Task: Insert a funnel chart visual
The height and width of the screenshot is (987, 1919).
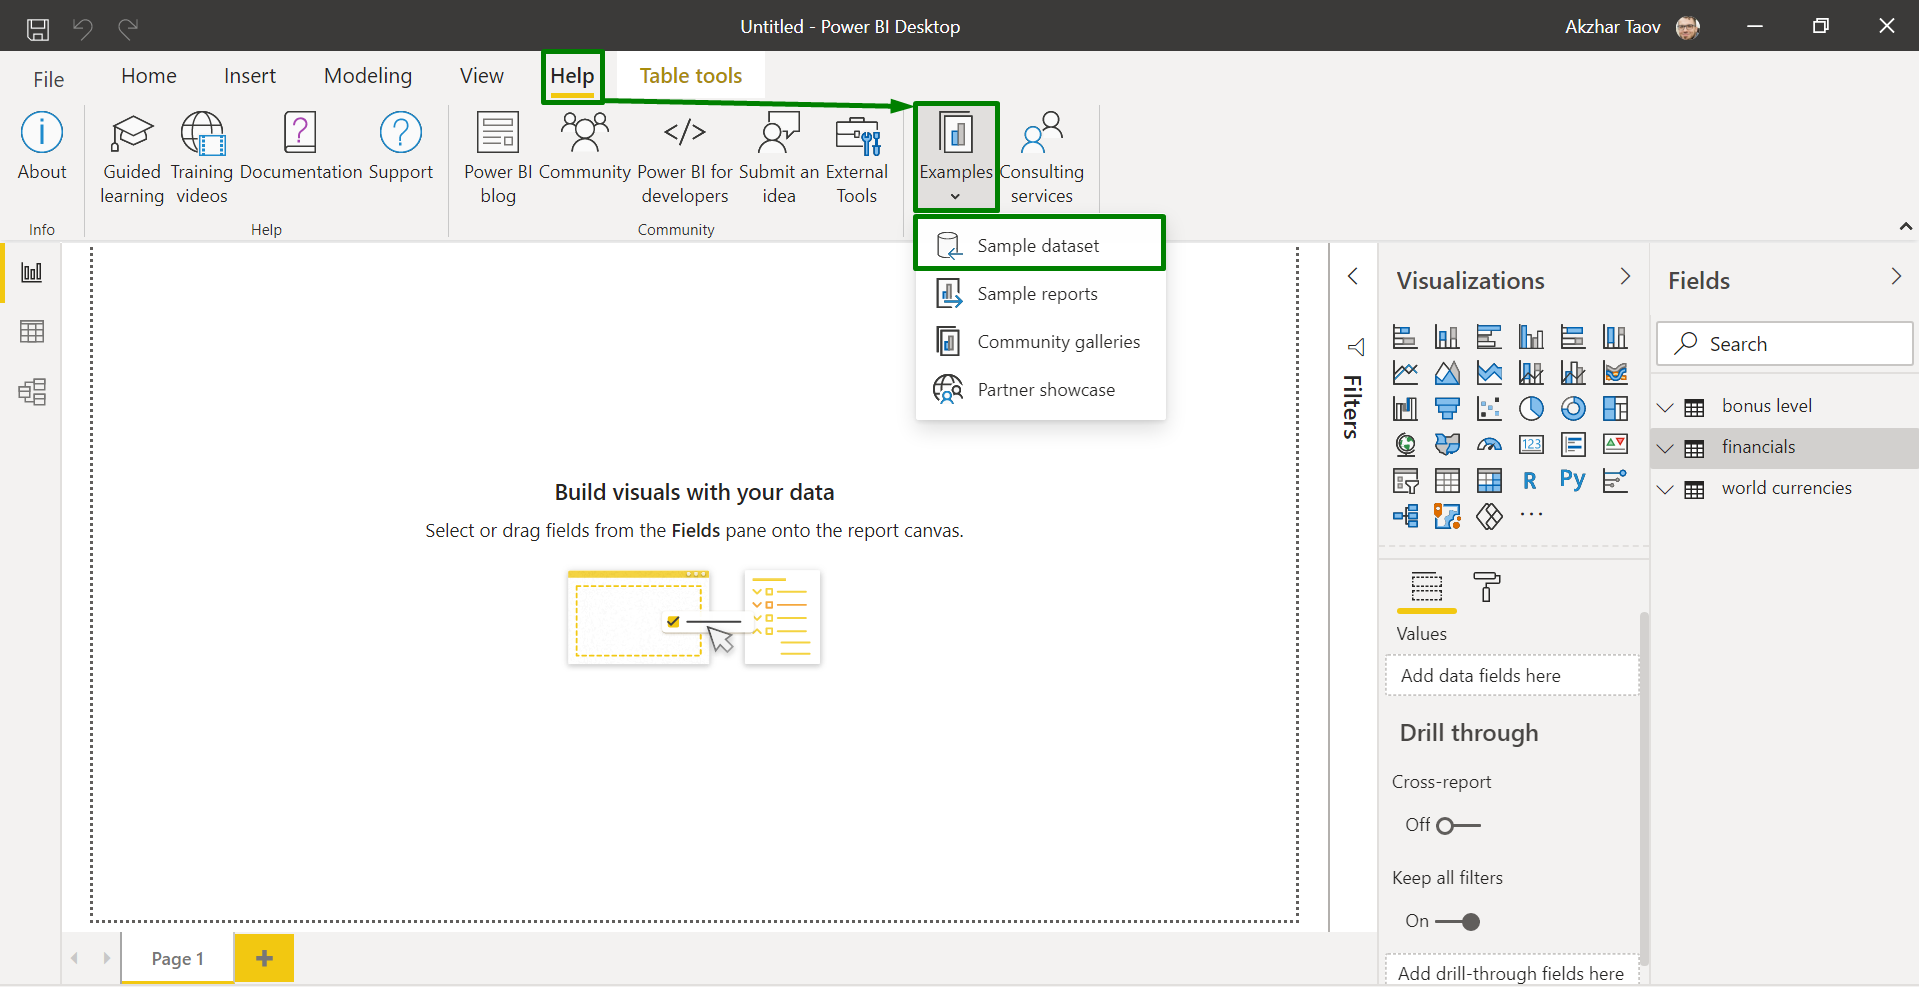Action: click(1447, 408)
